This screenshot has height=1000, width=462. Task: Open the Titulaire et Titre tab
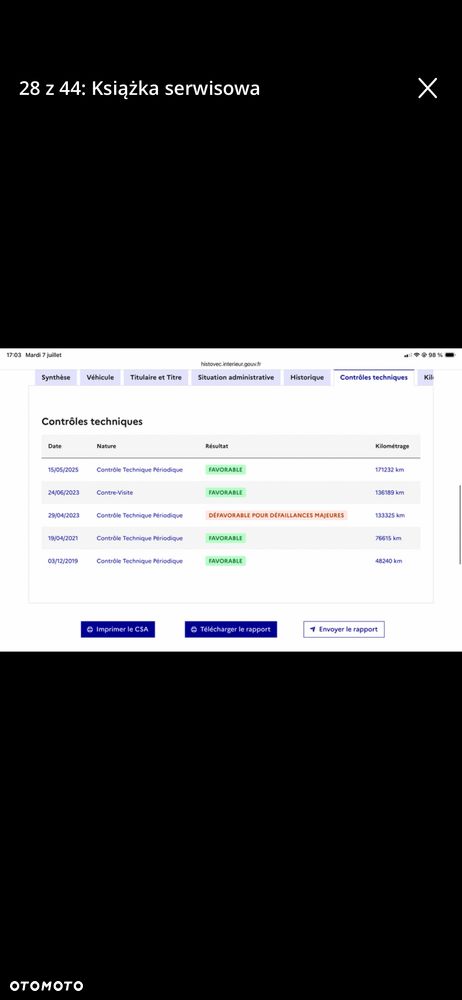coord(156,378)
